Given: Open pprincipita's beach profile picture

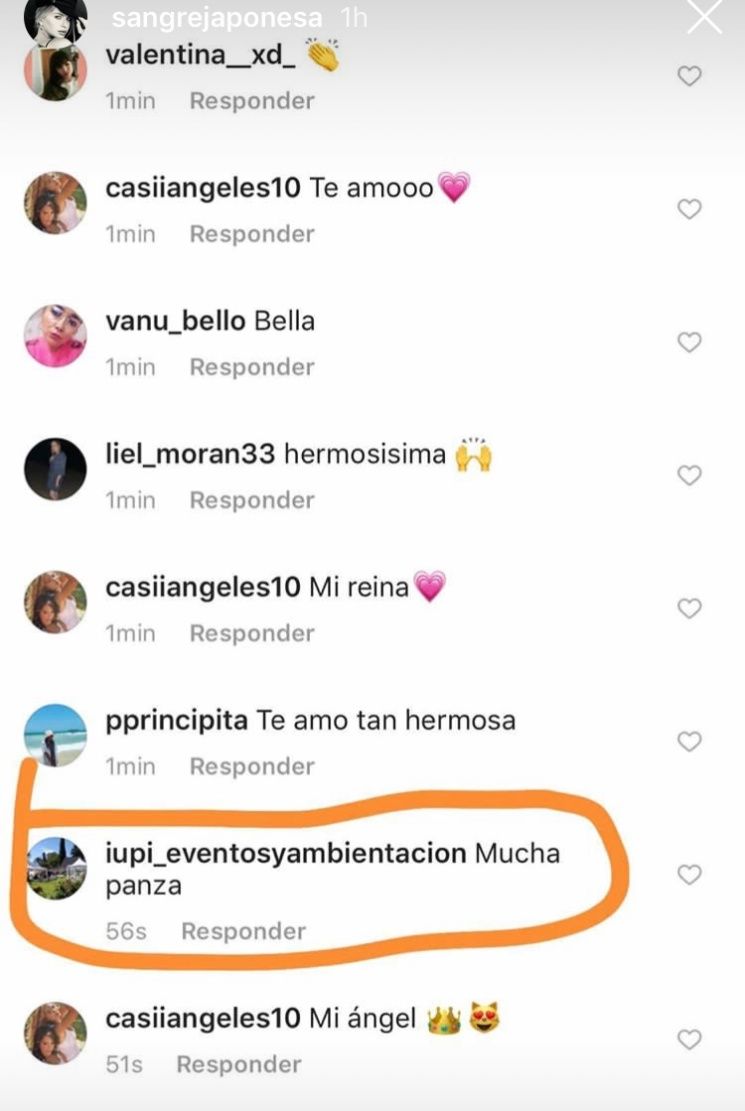Looking at the screenshot, I should click(x=55, y=735).
